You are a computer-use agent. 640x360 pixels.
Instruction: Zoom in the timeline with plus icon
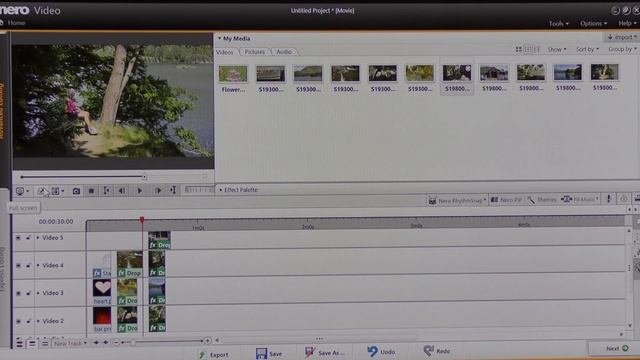(207, 340)
